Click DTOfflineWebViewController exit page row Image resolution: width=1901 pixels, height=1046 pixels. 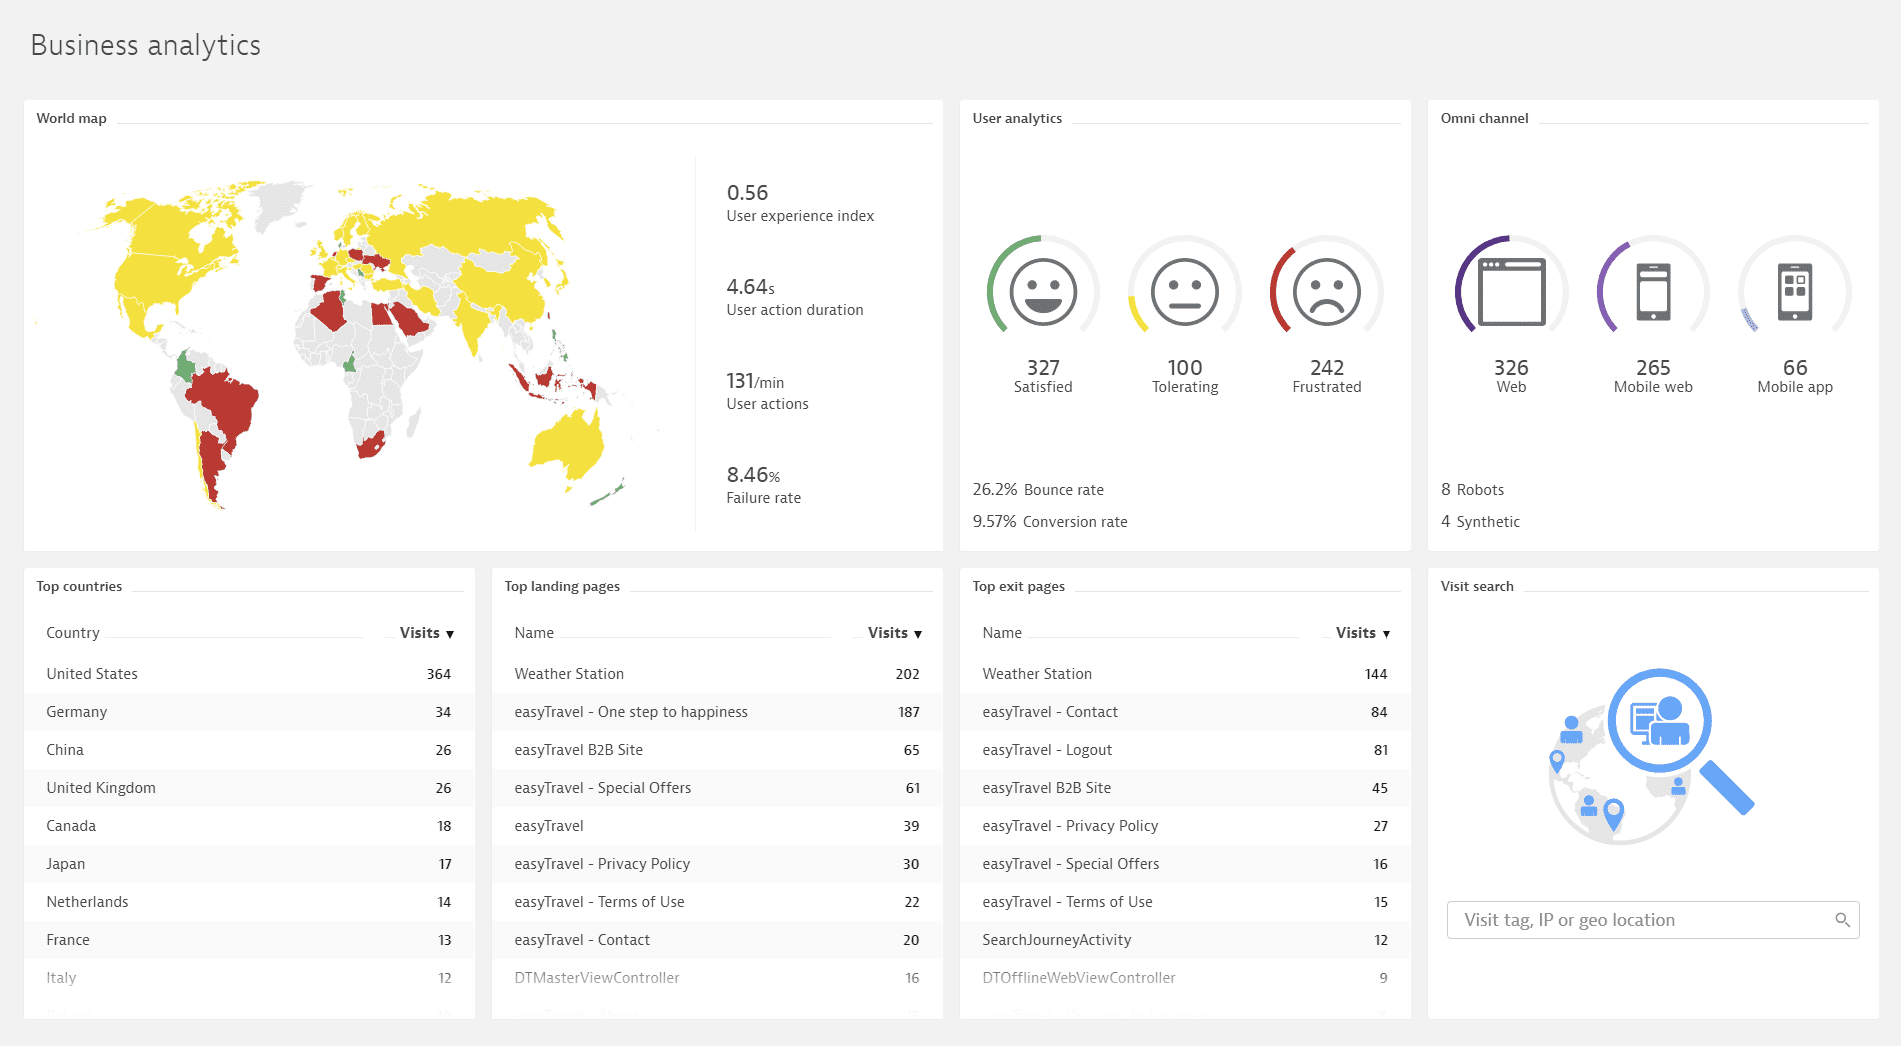coord(1185,978)
